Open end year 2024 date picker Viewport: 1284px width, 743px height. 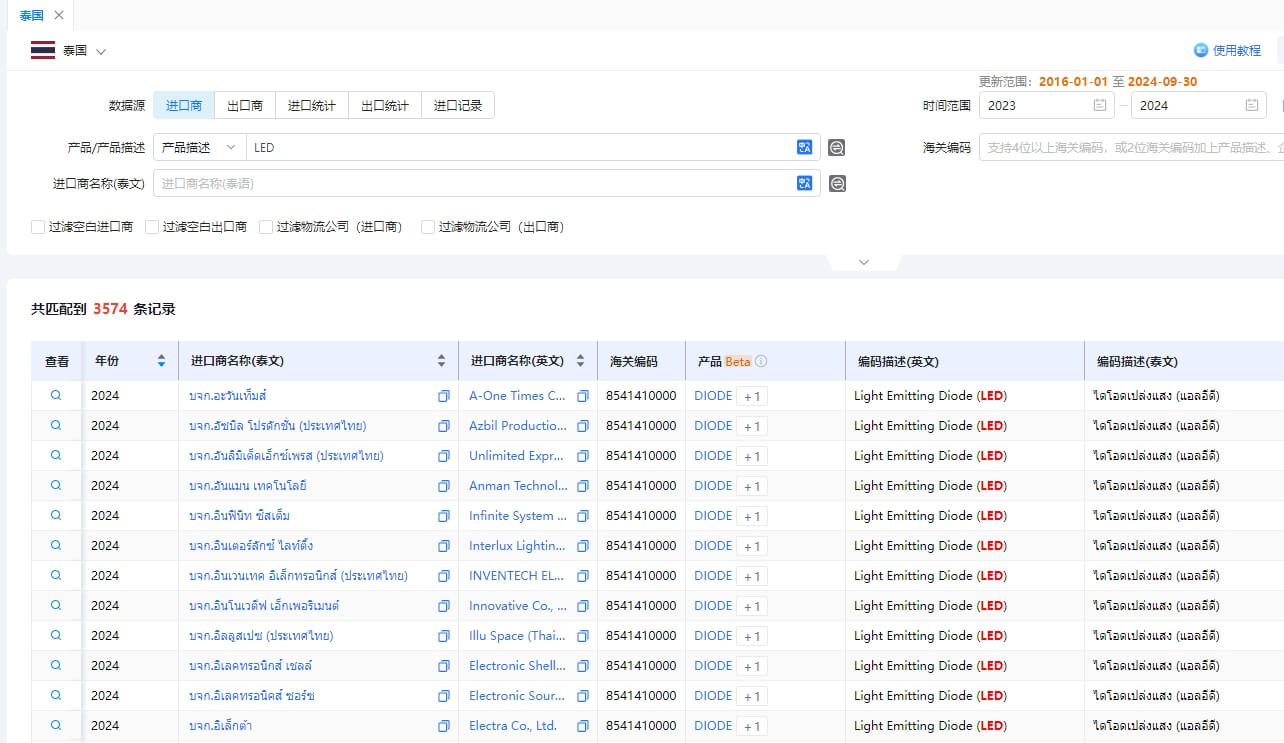click(1199, 105)
